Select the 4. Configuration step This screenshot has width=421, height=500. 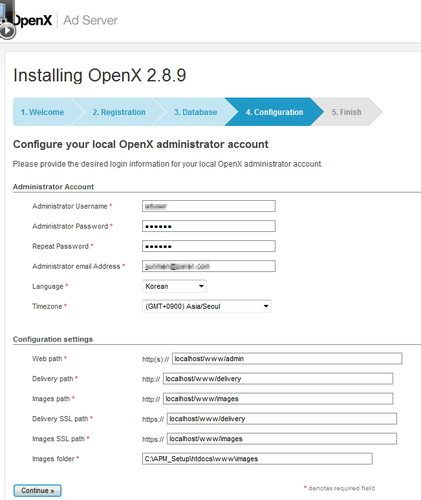[274, 112]
